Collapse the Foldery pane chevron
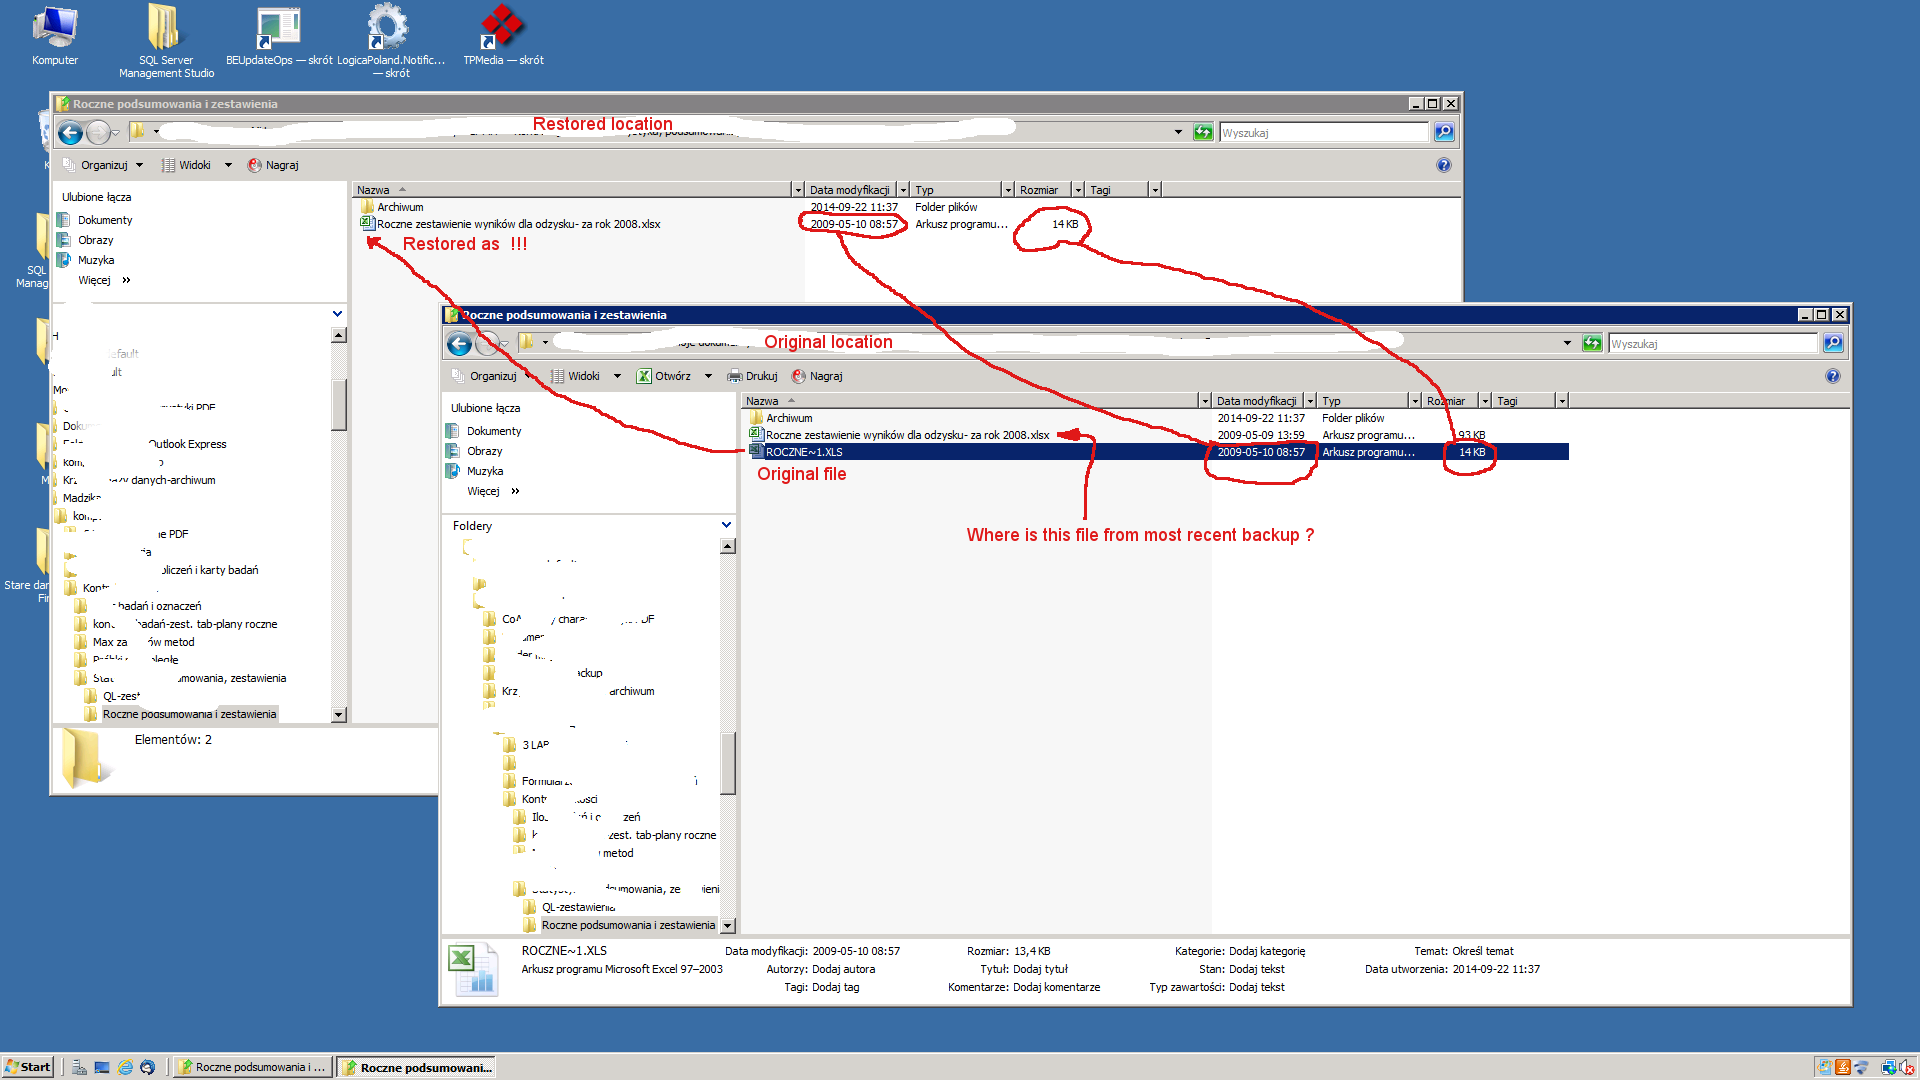The height and width of the screenshot is (1080, 1920). [x=726, y=525]
